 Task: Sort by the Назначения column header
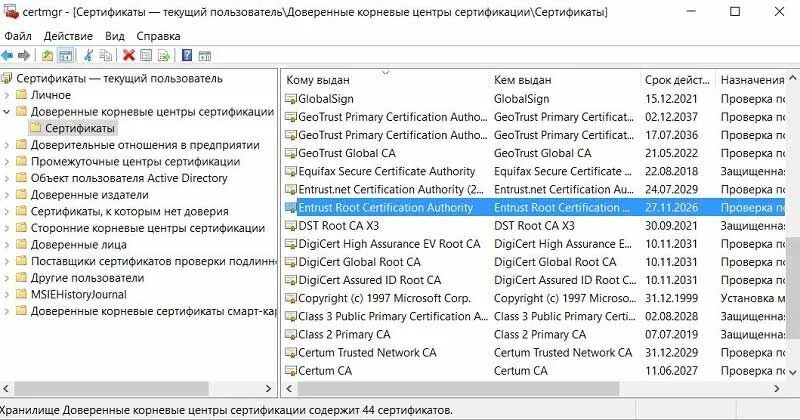point(752,80)
